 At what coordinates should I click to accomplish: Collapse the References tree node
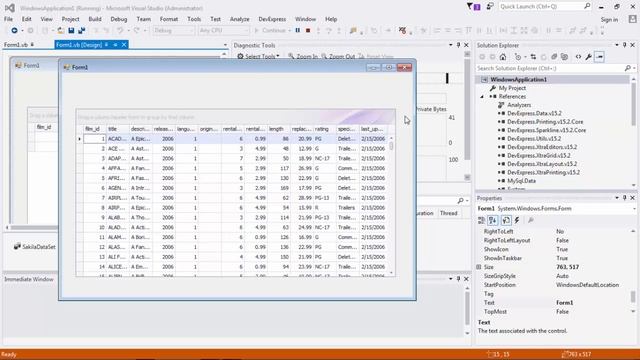pos(482,97)
